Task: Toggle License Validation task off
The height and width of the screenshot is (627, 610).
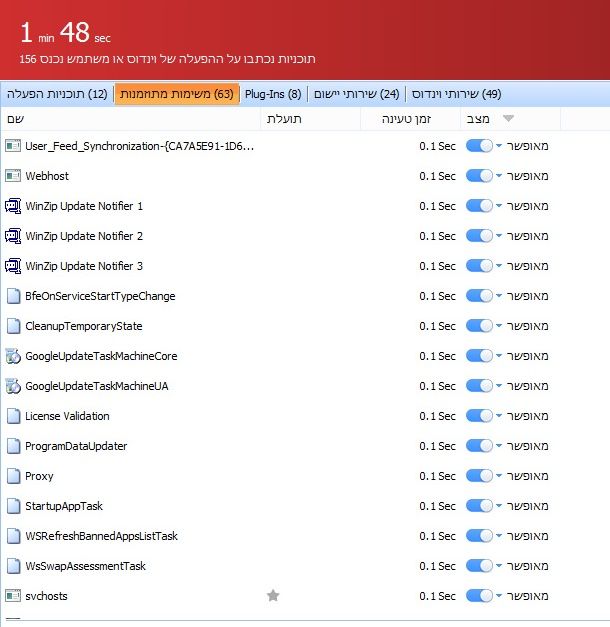Action: pyautogui.click(x=479, y=416)
